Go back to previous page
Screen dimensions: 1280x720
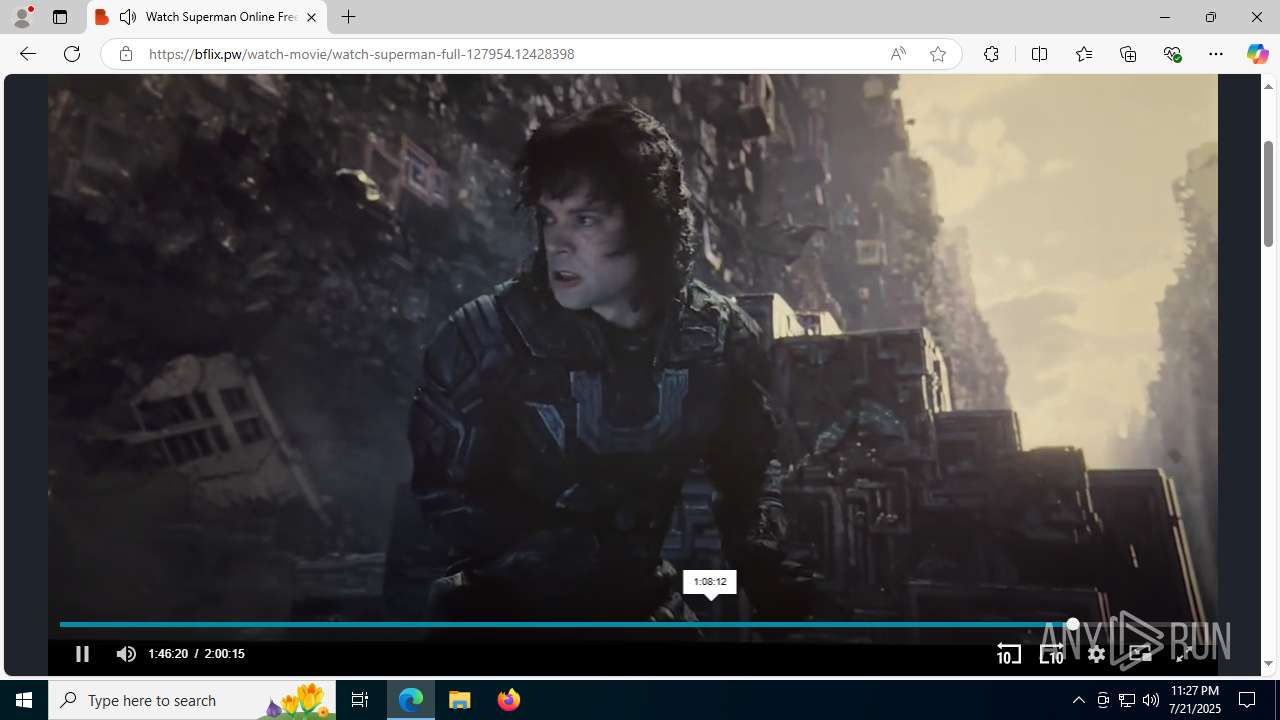coord(27,54)
